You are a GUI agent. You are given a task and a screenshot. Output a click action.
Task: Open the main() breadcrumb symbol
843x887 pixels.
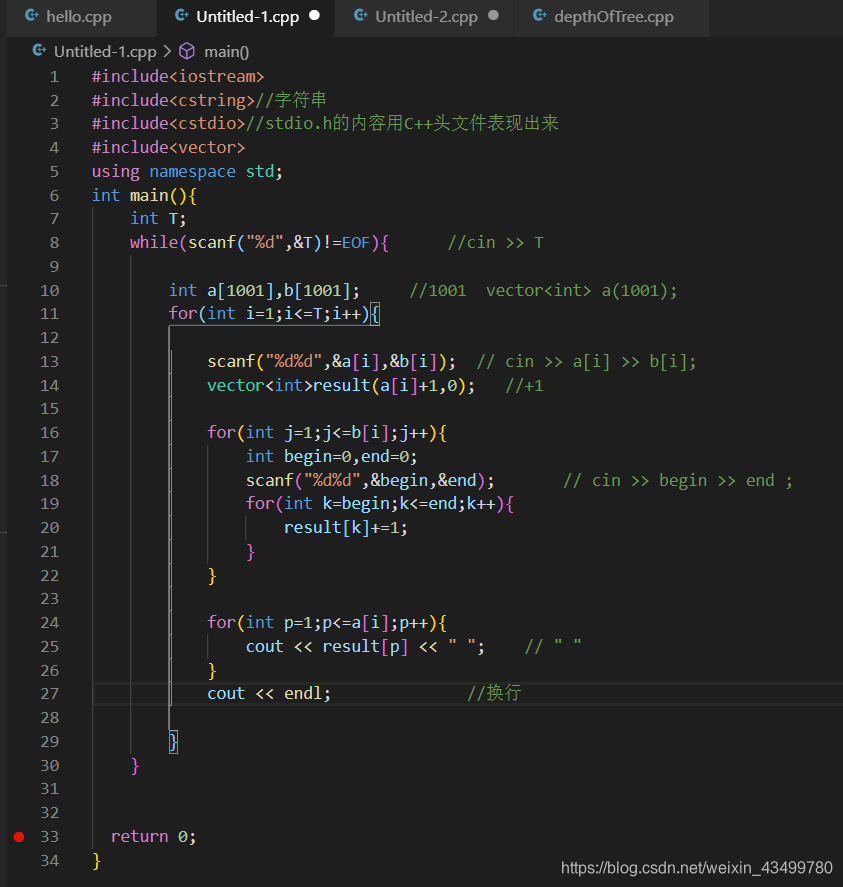click(x=226, y=52)
